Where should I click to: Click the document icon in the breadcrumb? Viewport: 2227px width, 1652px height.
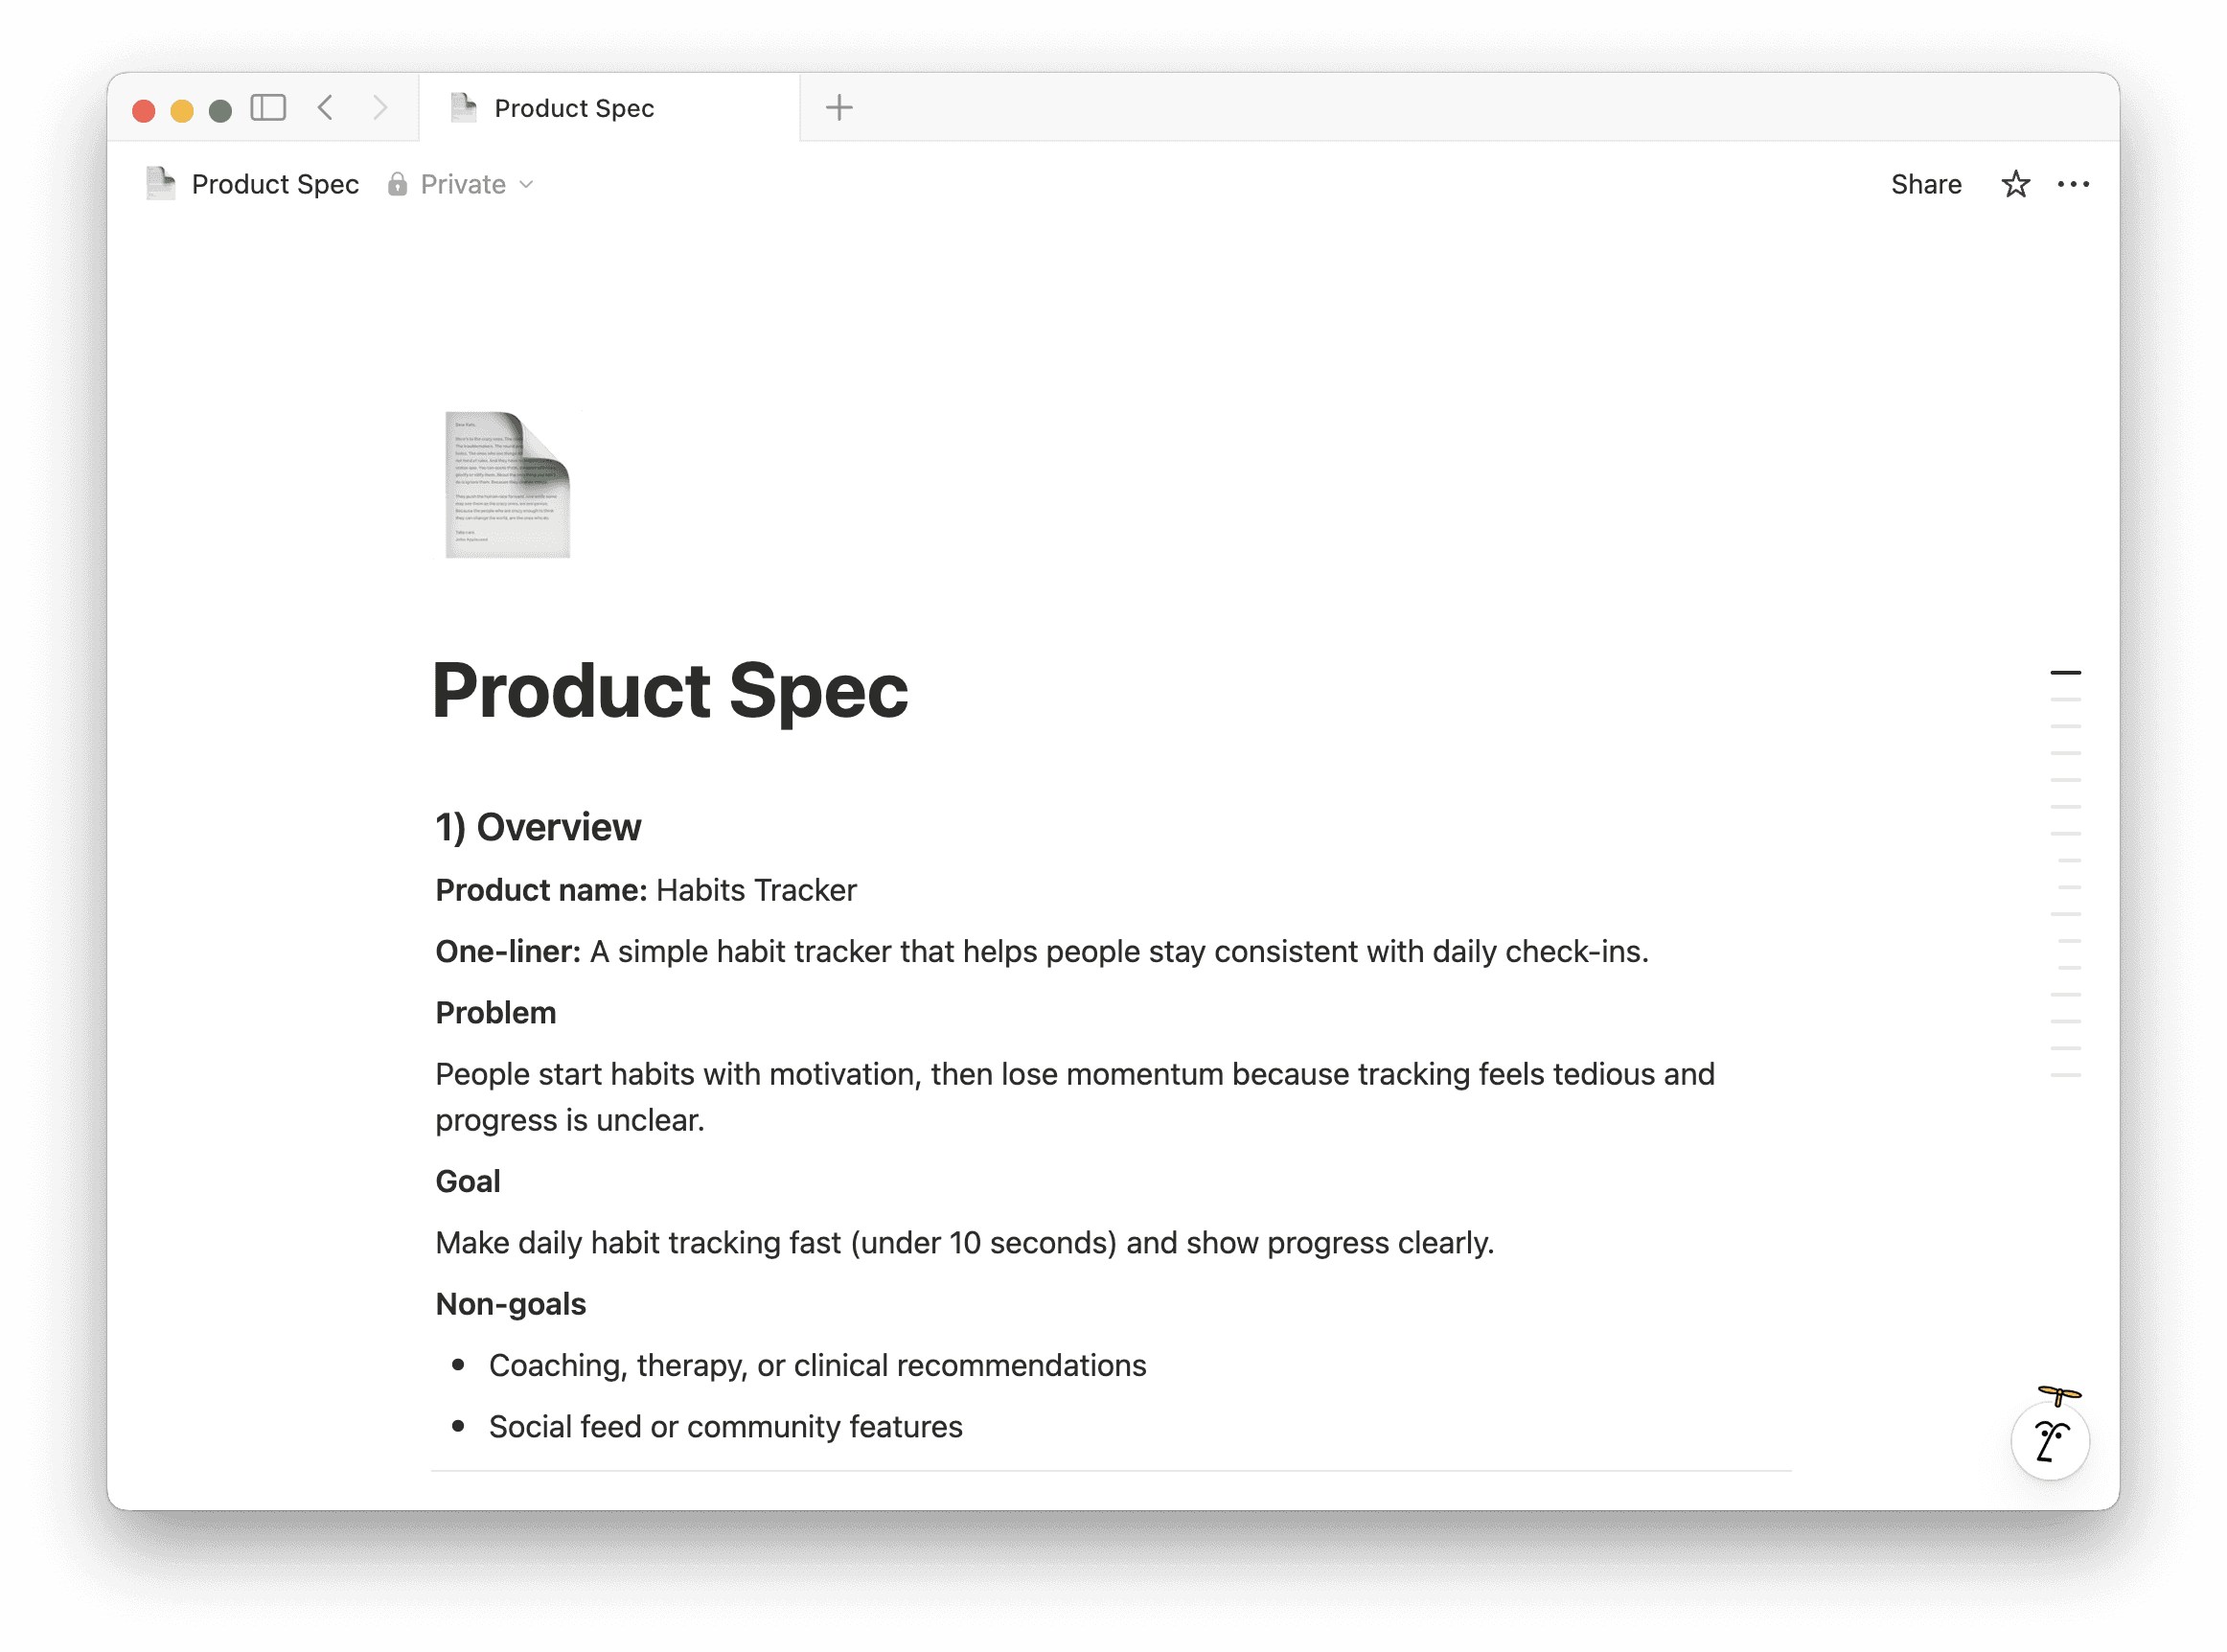point(161,184)
